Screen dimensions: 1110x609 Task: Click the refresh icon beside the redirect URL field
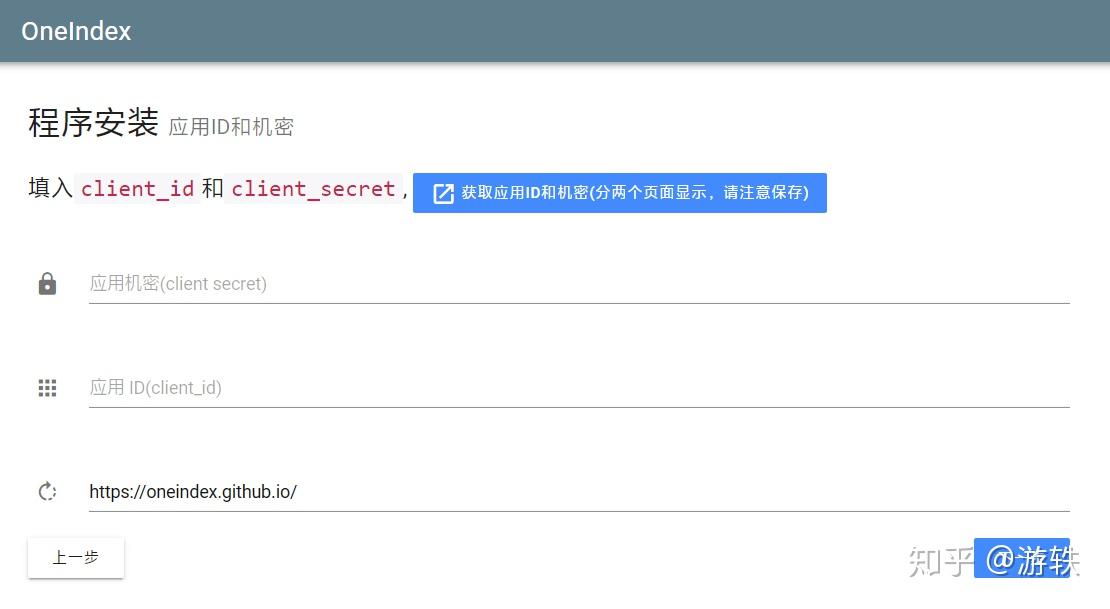click(x=47, y=491)
